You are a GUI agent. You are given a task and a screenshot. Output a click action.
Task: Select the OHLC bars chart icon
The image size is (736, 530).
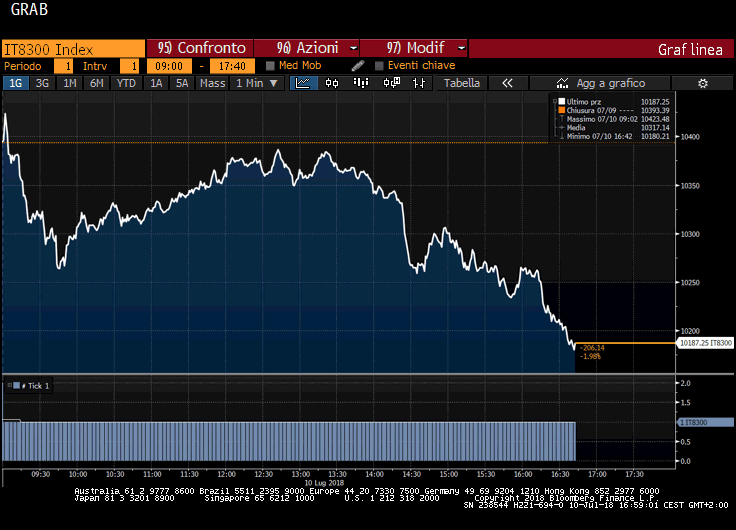(419, 83)
